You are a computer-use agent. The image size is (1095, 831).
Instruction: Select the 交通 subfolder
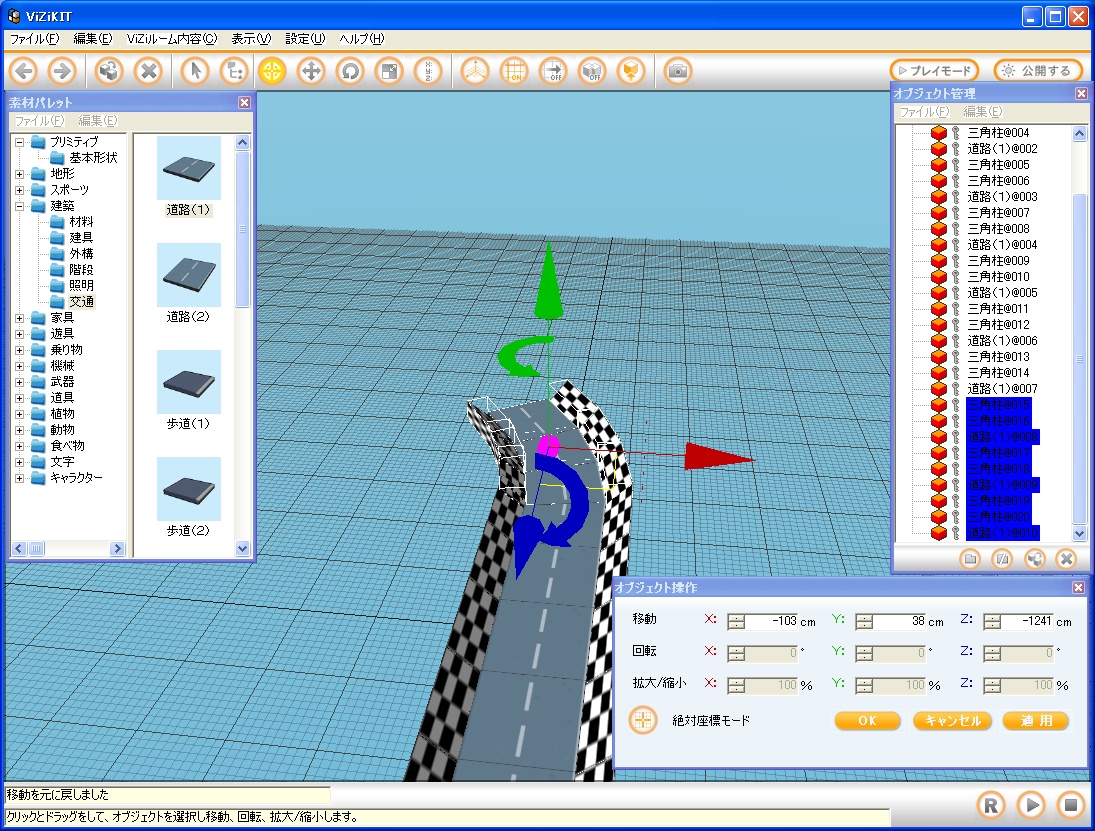pyautogui.click(x=81, y=302)
